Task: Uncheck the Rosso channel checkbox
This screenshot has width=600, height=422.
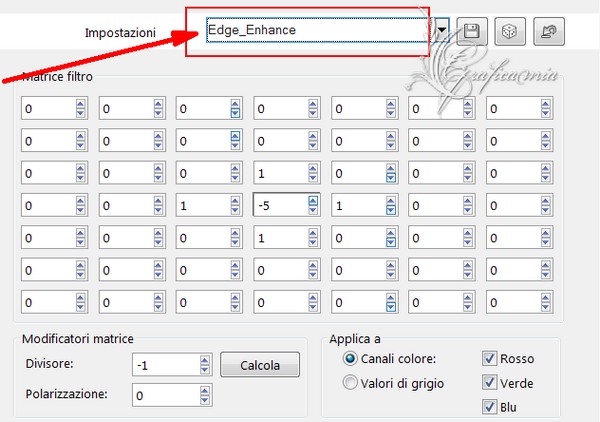Action: [489, 358]
